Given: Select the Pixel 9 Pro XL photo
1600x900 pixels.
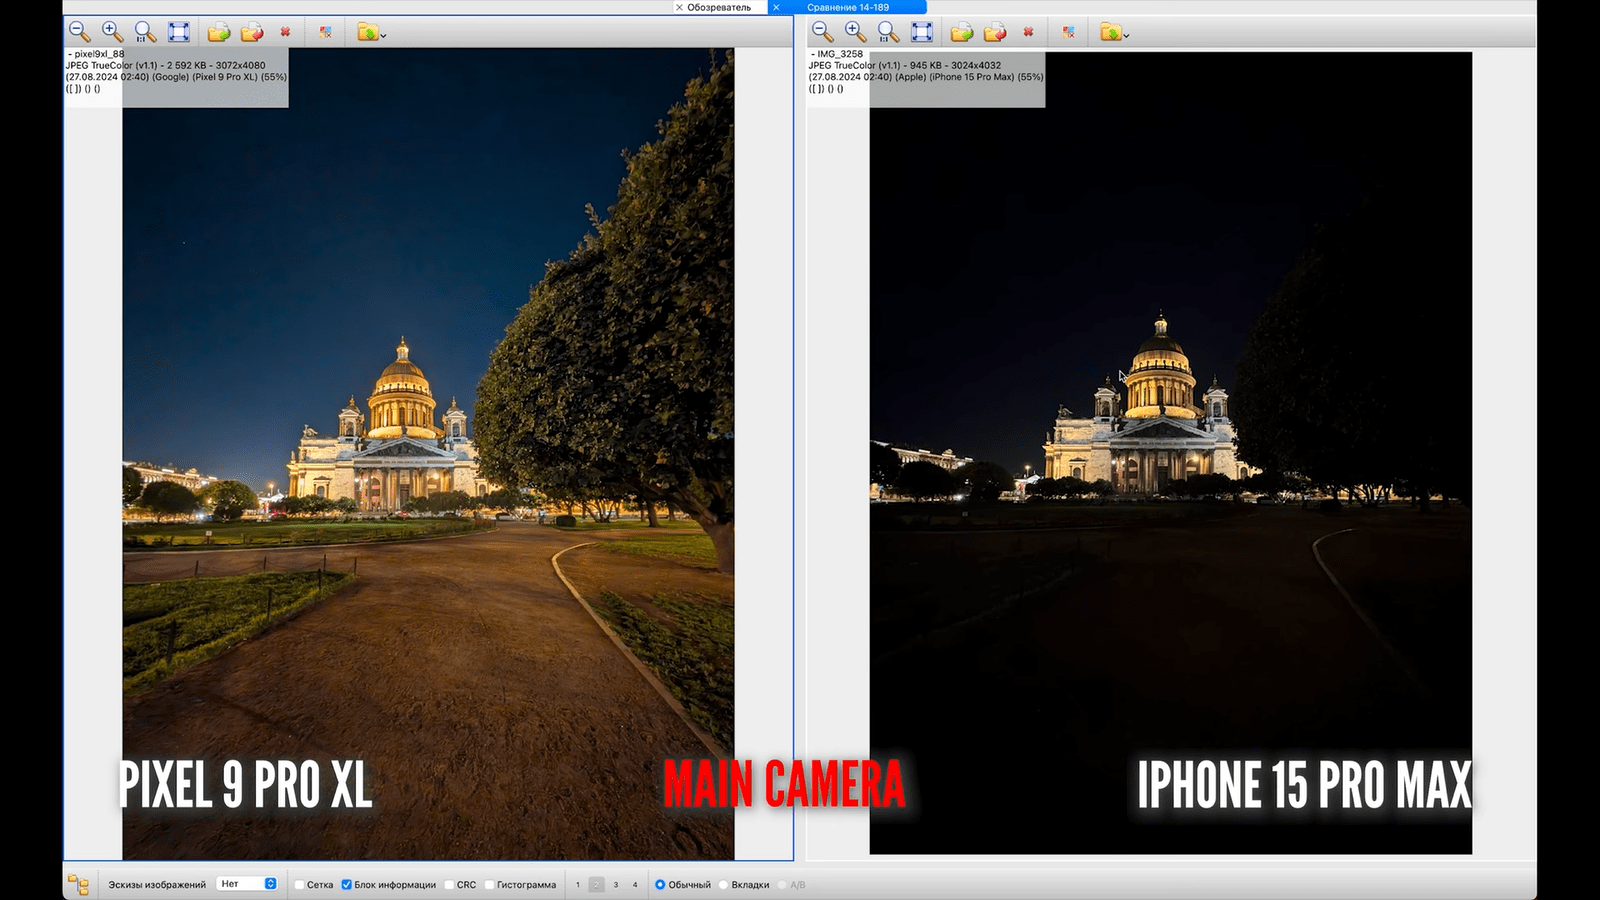Looking at the screenshot, I should (428, 454).
